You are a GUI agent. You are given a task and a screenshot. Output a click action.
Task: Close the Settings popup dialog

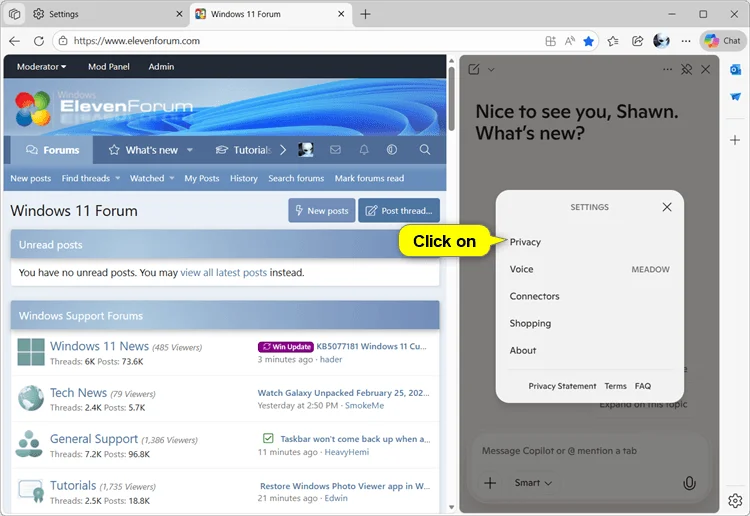coord(667,207)
